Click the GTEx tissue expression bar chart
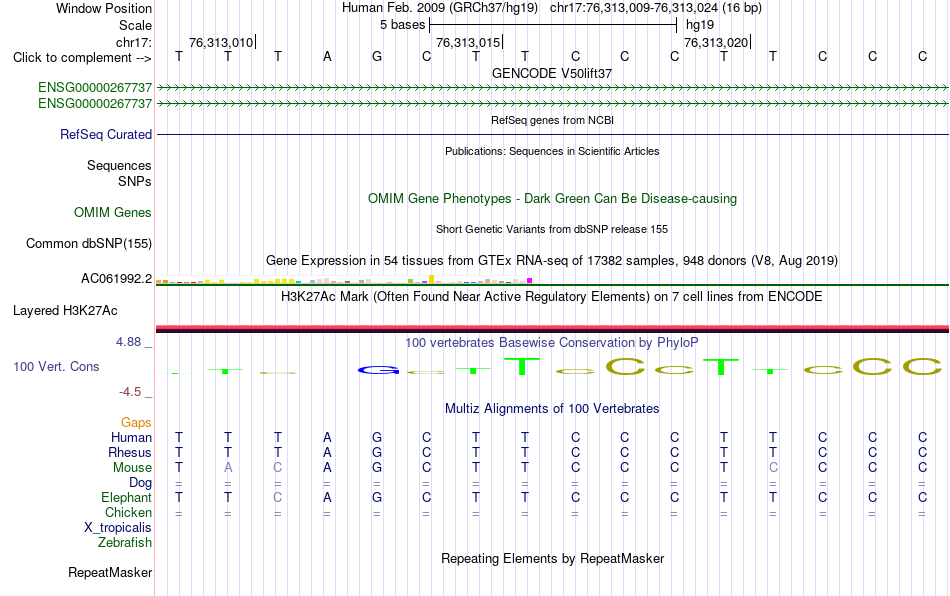The image size is (950, 596). [x=344, y=280]
